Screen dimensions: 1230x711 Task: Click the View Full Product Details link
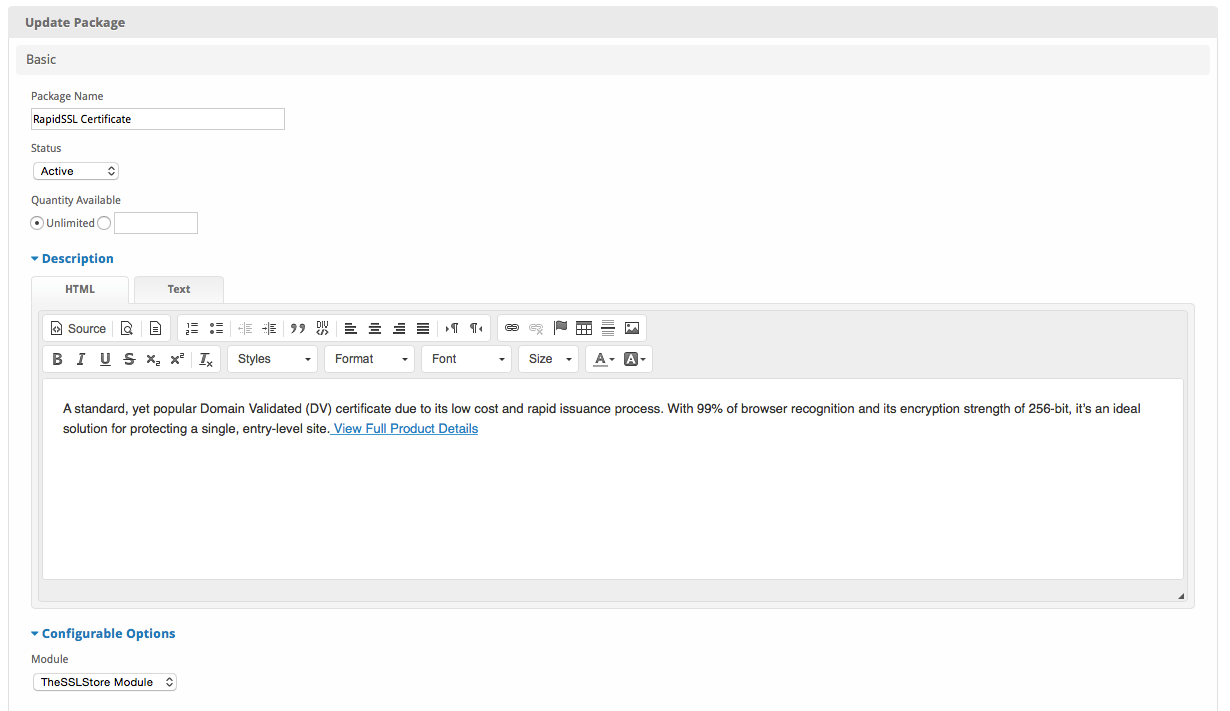405,429
